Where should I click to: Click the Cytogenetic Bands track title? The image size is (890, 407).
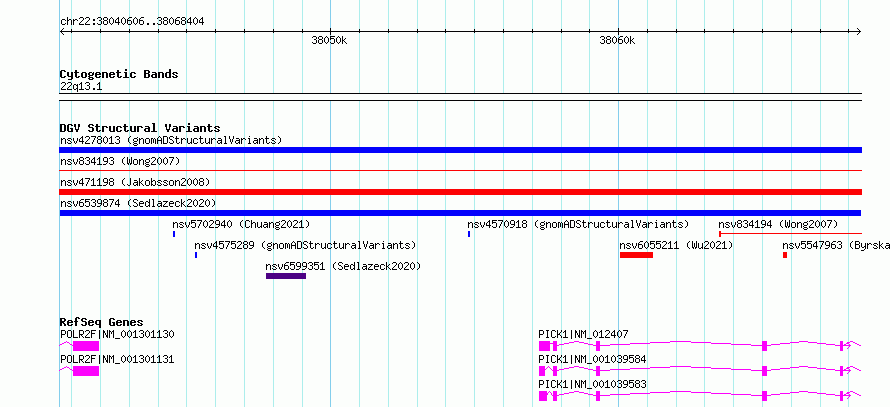click(119, 74)
